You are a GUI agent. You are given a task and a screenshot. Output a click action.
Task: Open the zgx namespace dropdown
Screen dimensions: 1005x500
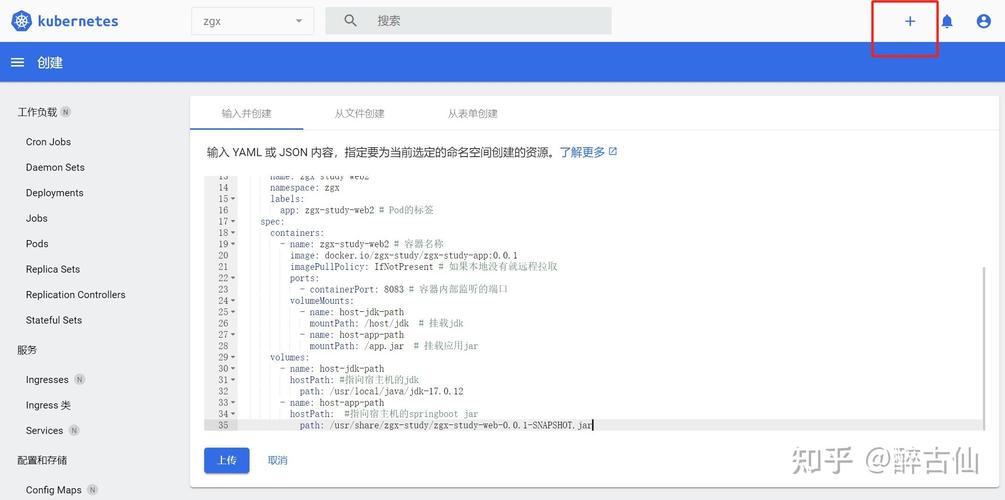click(x=253, y=21)
